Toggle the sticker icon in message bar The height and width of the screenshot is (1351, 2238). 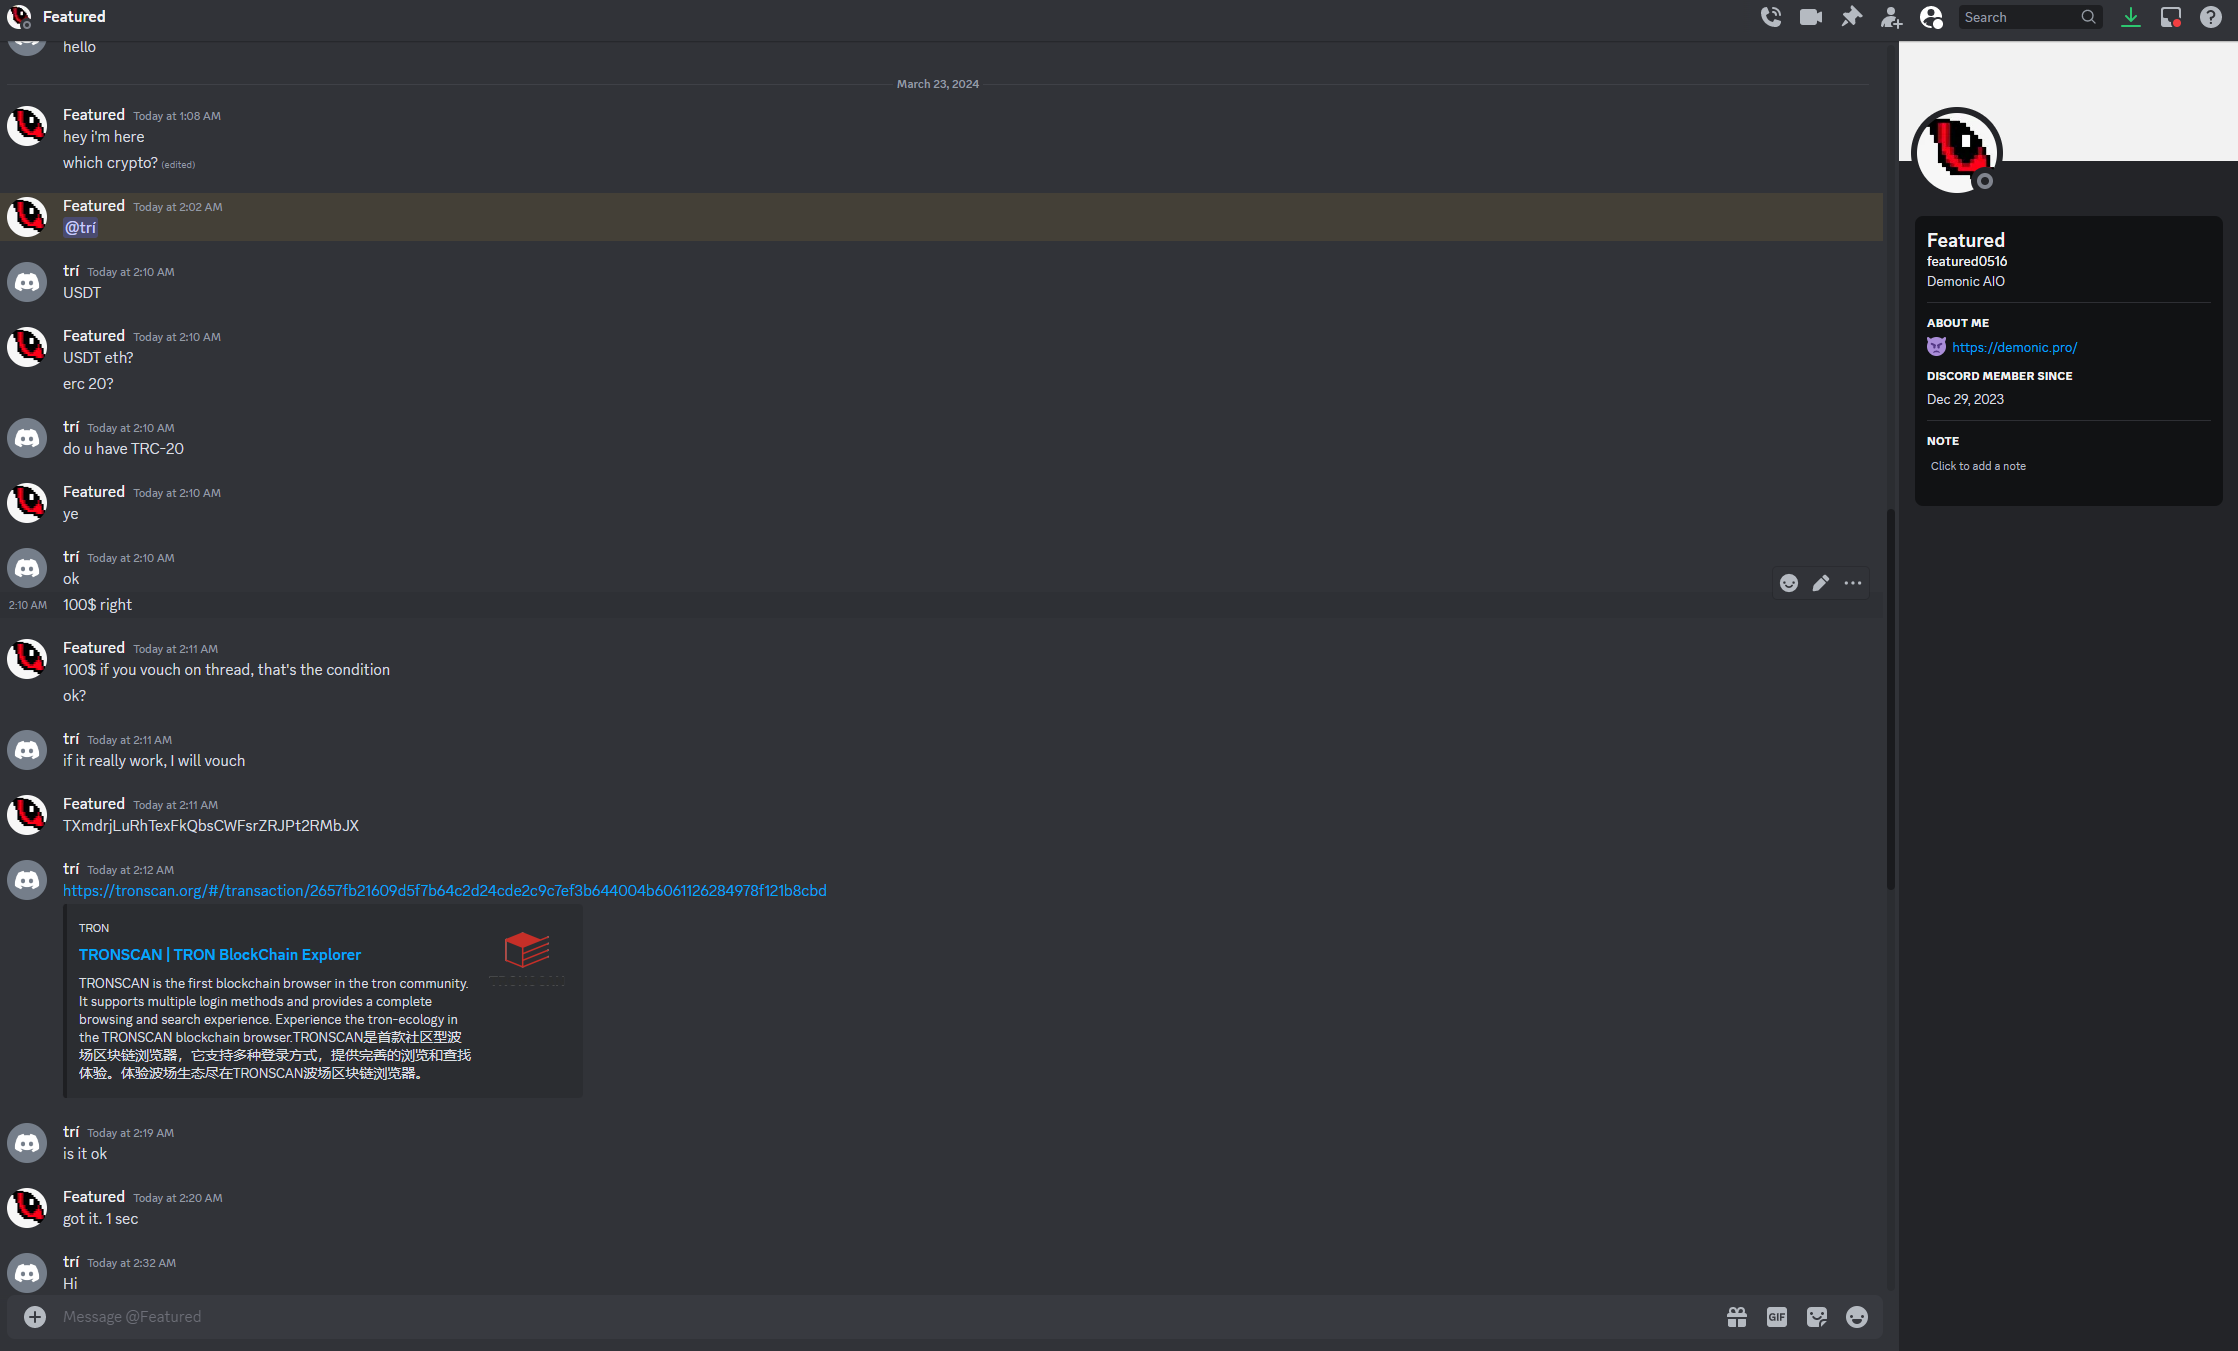pyautogui.click(x=1816, y=1317)
